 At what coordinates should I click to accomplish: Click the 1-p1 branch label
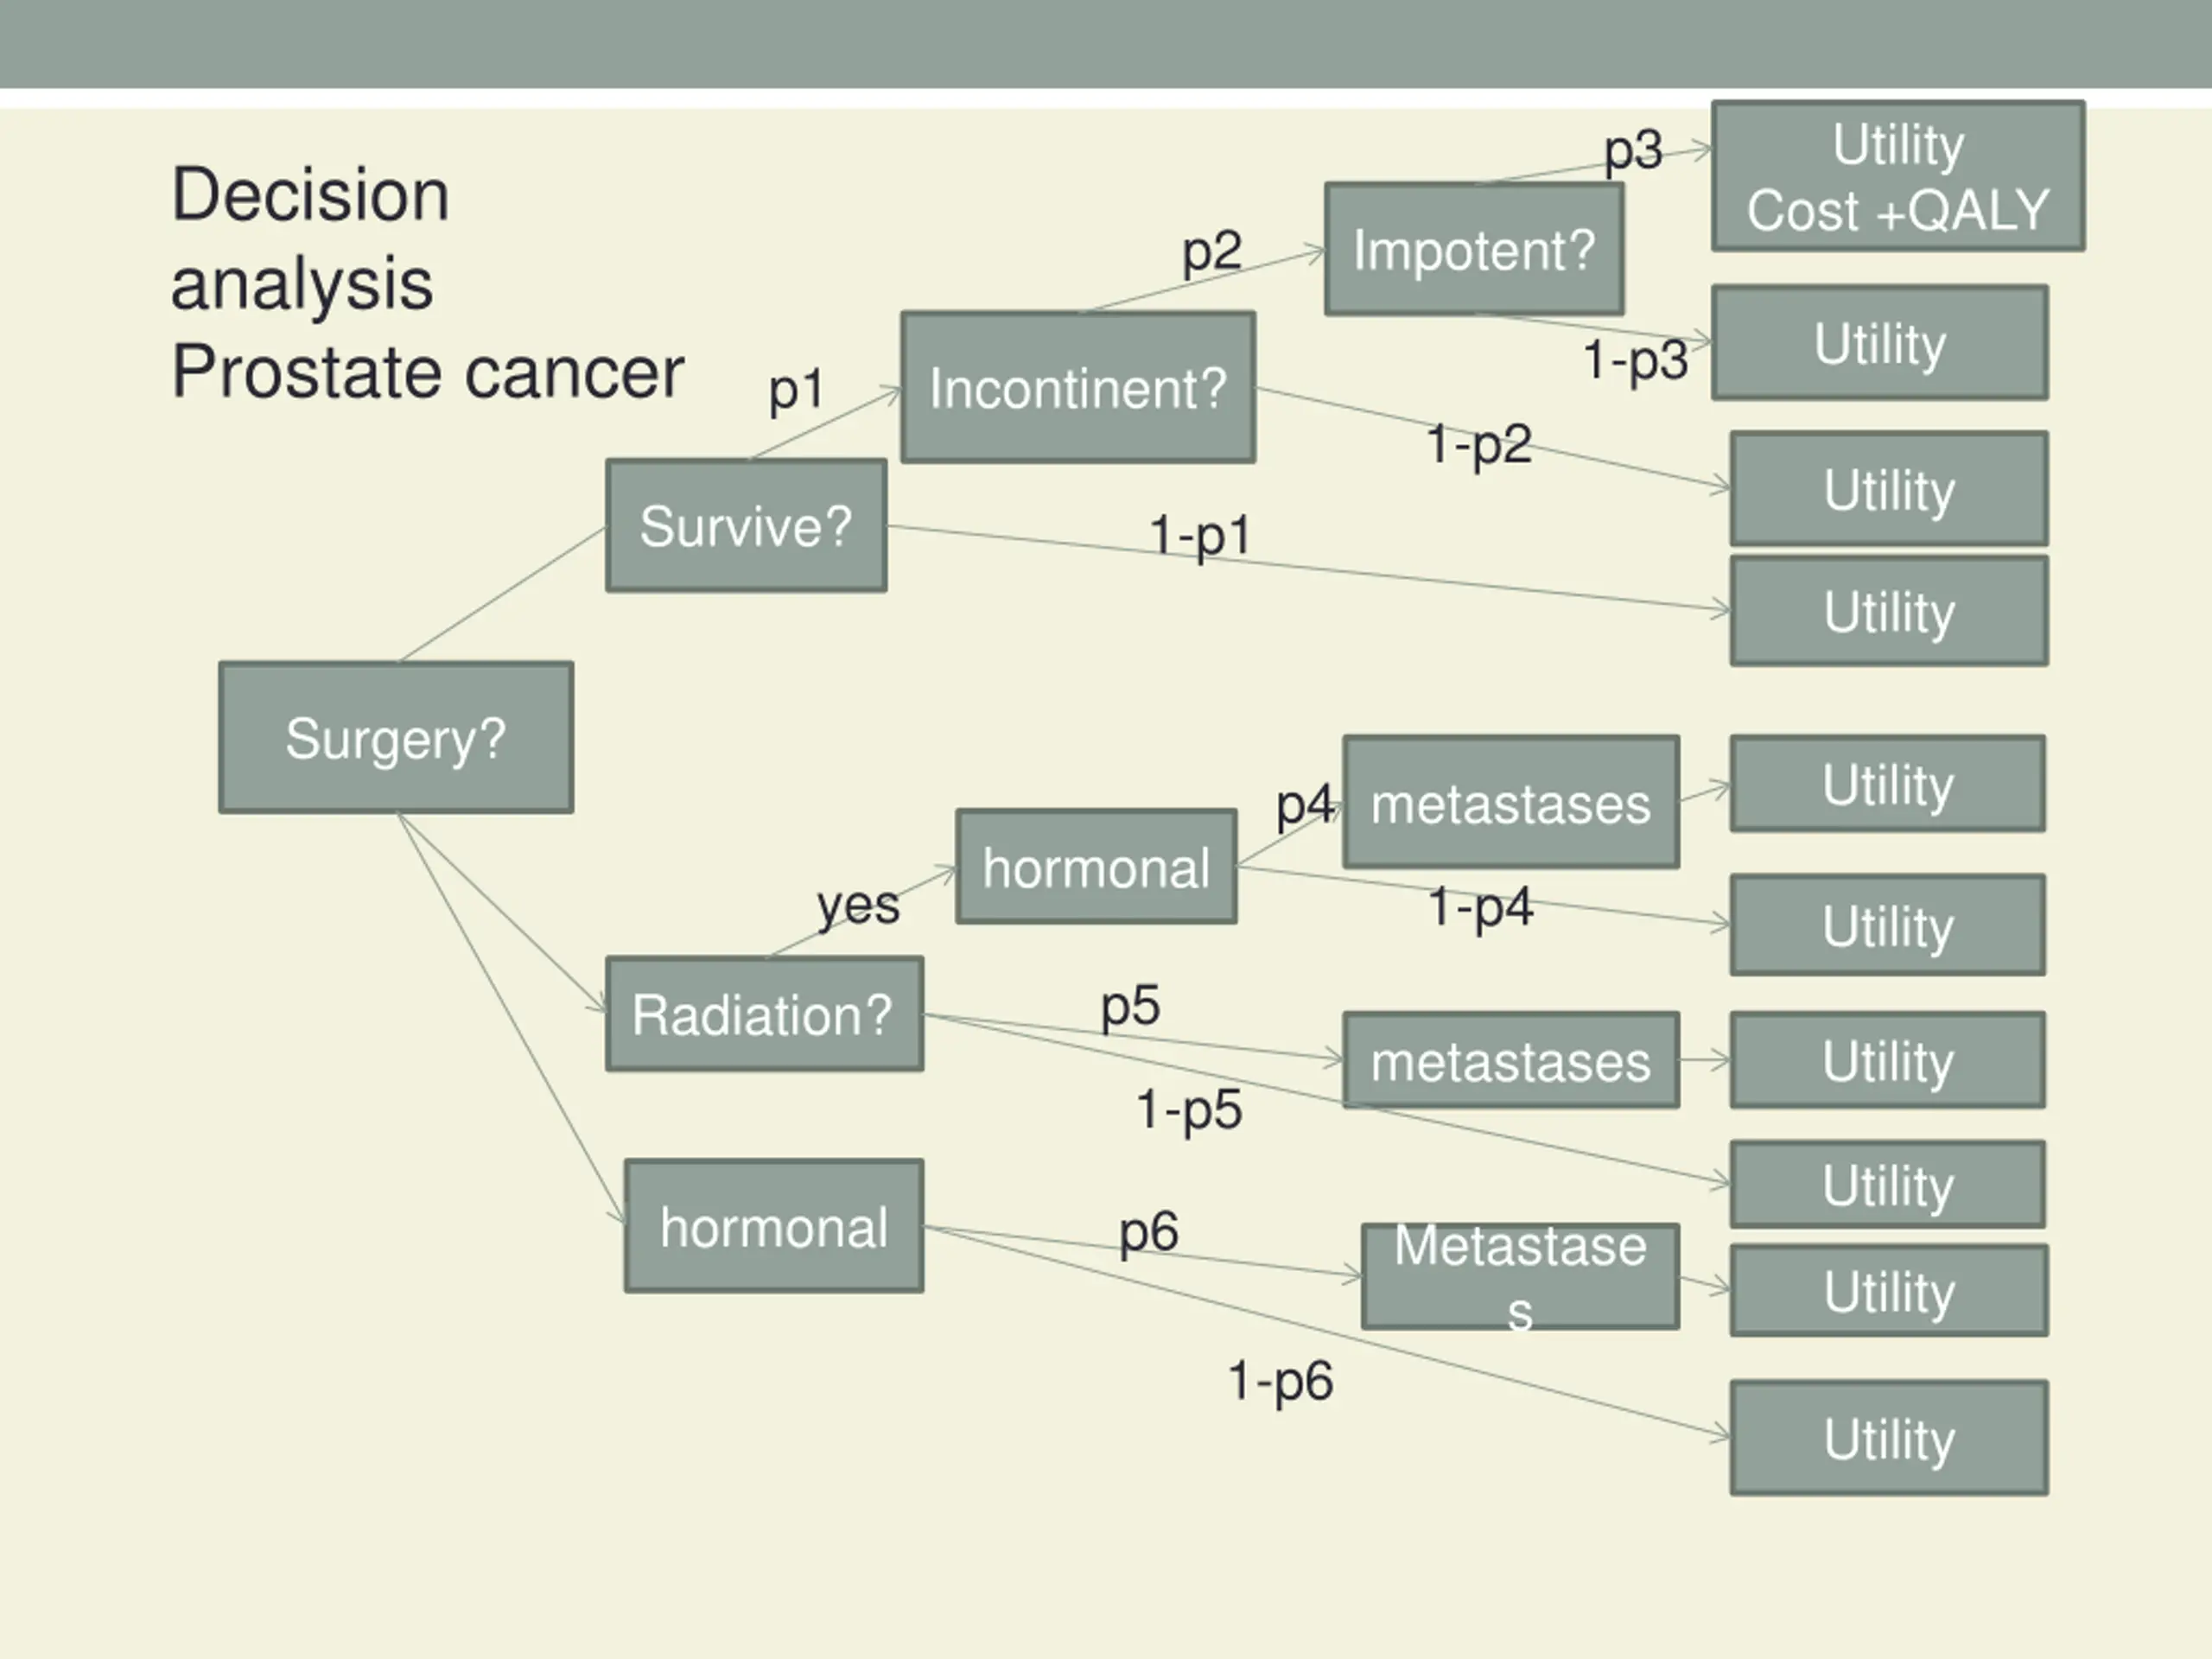pos(1200,535)
